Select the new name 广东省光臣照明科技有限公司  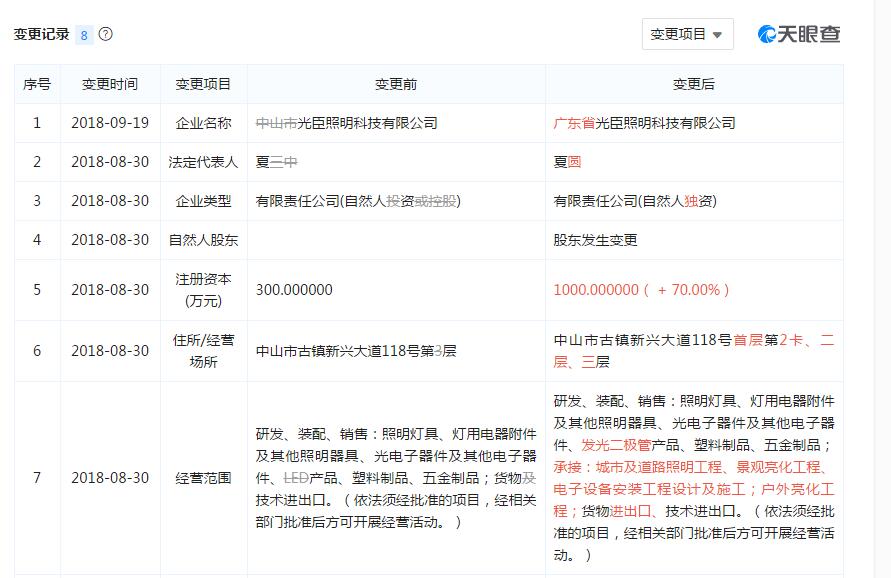pos(644,123)
